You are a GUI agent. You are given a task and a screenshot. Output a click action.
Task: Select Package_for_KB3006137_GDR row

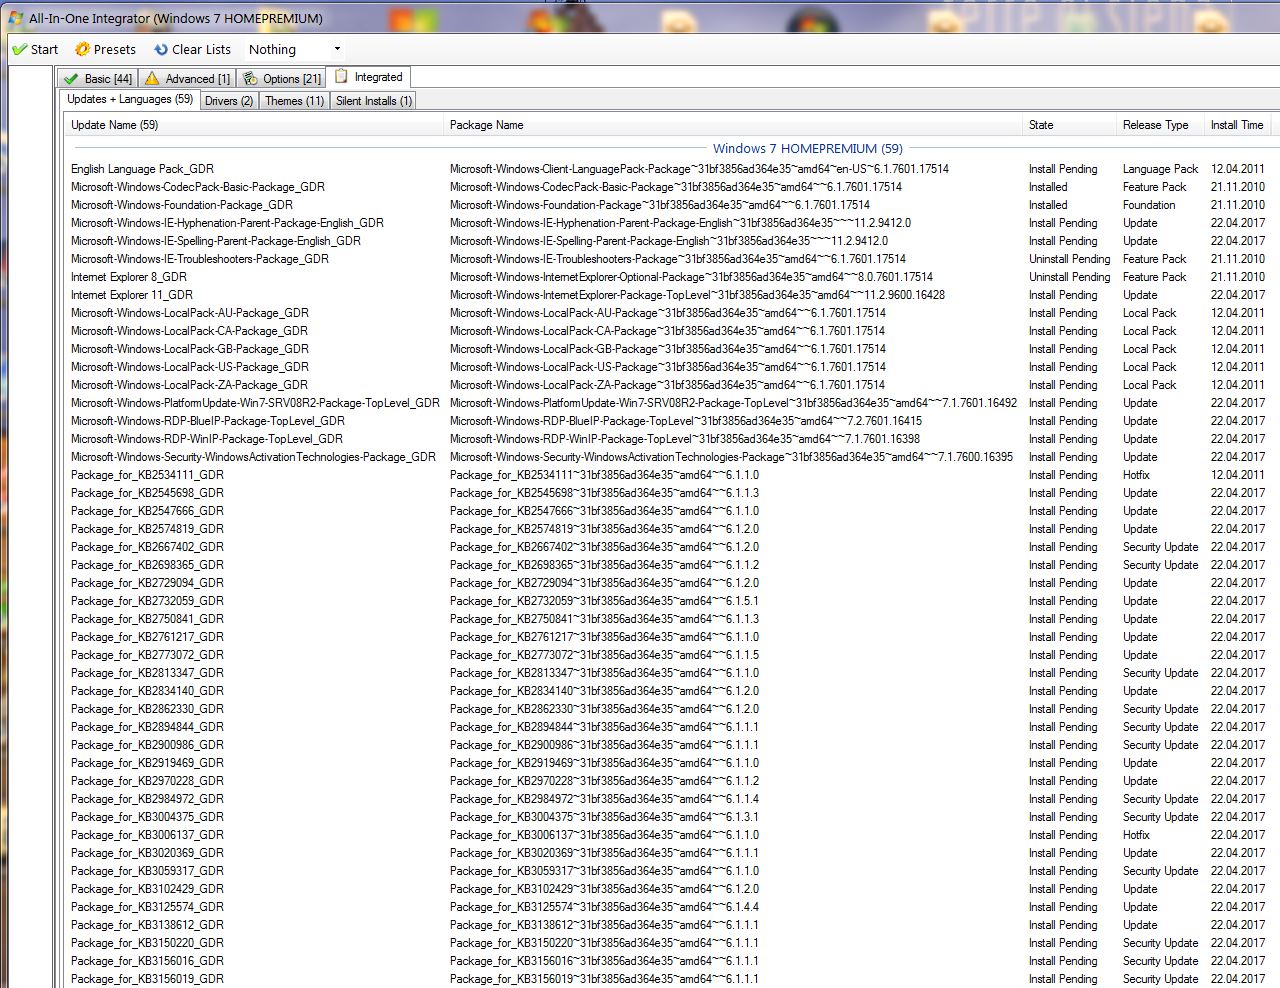point(668,835)
